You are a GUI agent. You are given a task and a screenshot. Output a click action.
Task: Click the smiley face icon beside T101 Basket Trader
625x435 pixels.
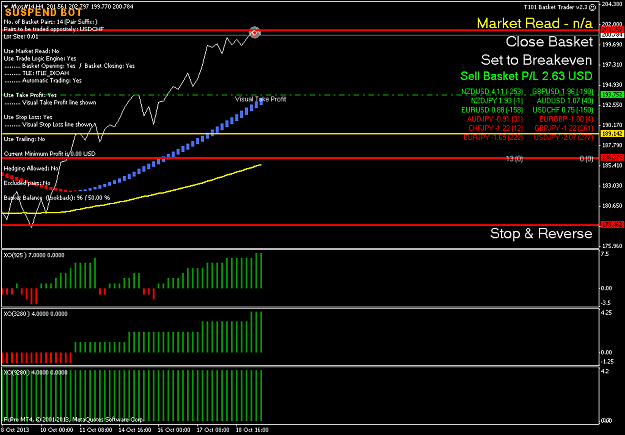click(x=593, y=7)
